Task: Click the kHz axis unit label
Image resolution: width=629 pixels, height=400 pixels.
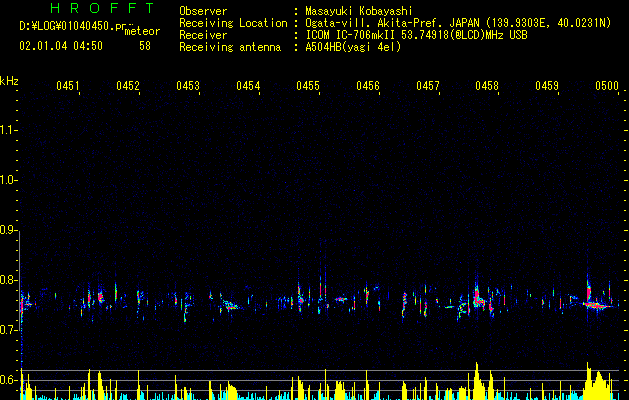Action: point(9,81)
